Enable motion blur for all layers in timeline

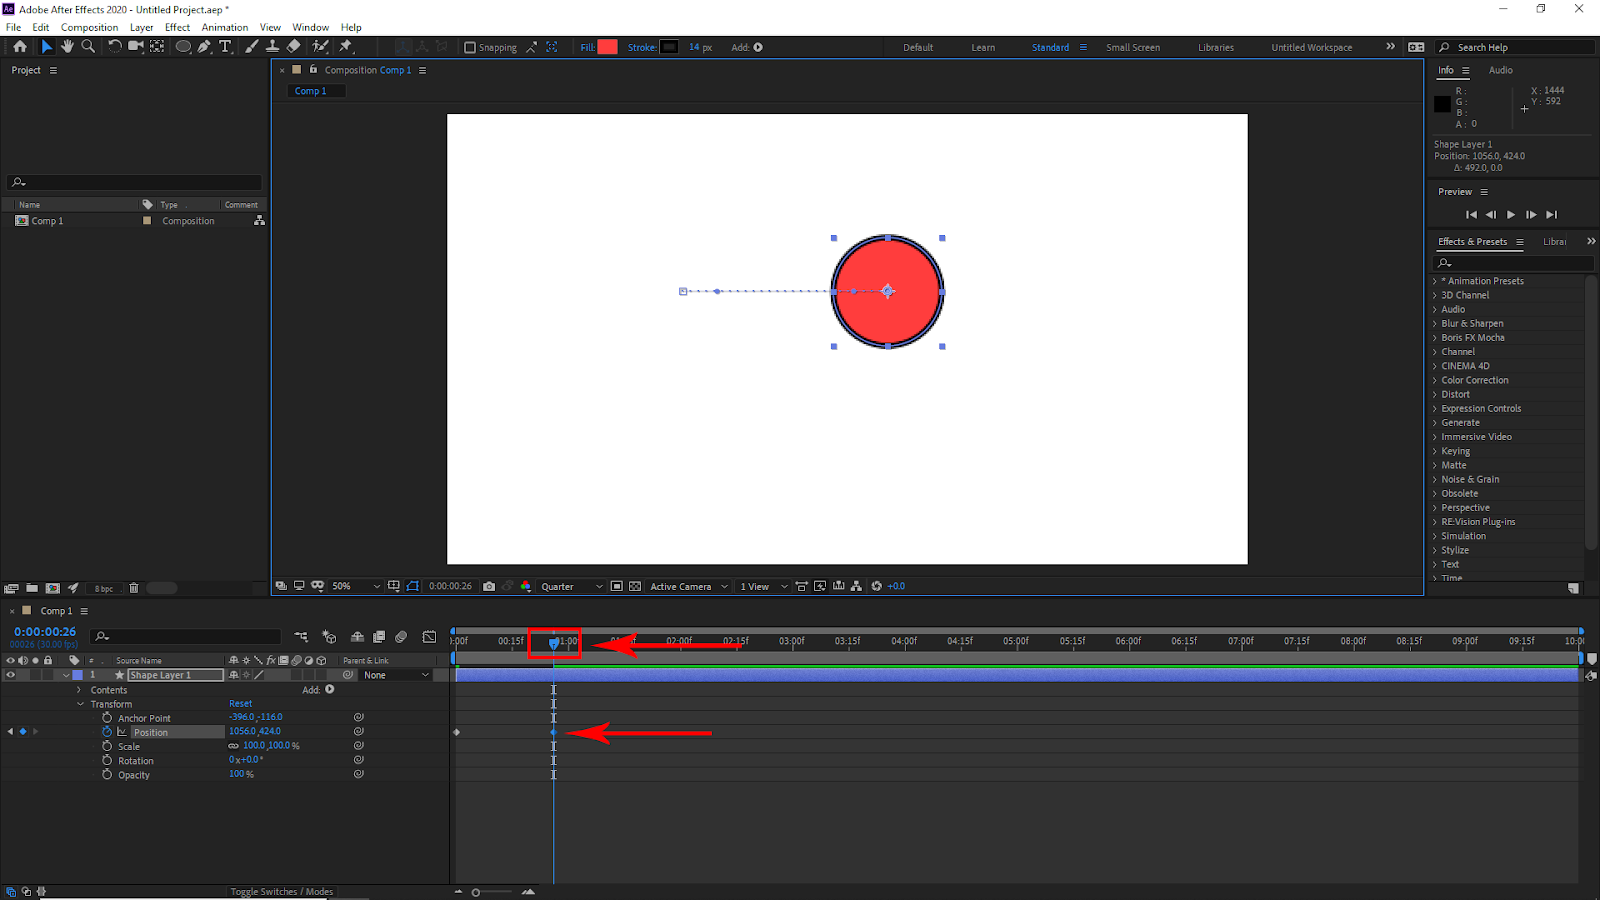pyautogui.click(x=401, y=637)
